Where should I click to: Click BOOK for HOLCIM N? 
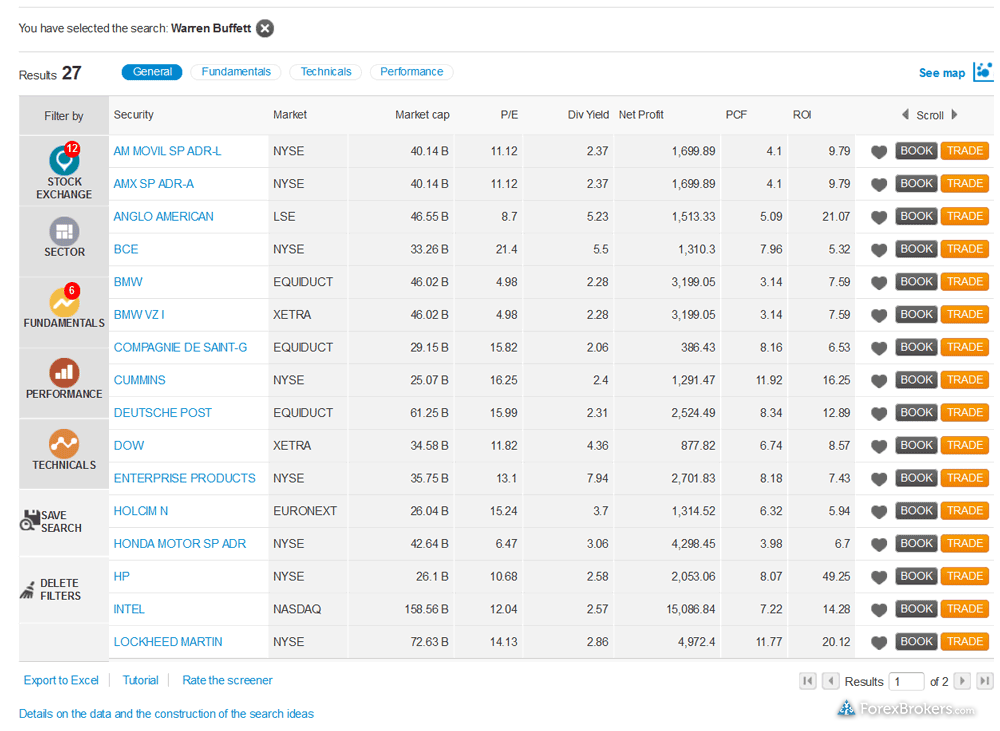[916, 511]
